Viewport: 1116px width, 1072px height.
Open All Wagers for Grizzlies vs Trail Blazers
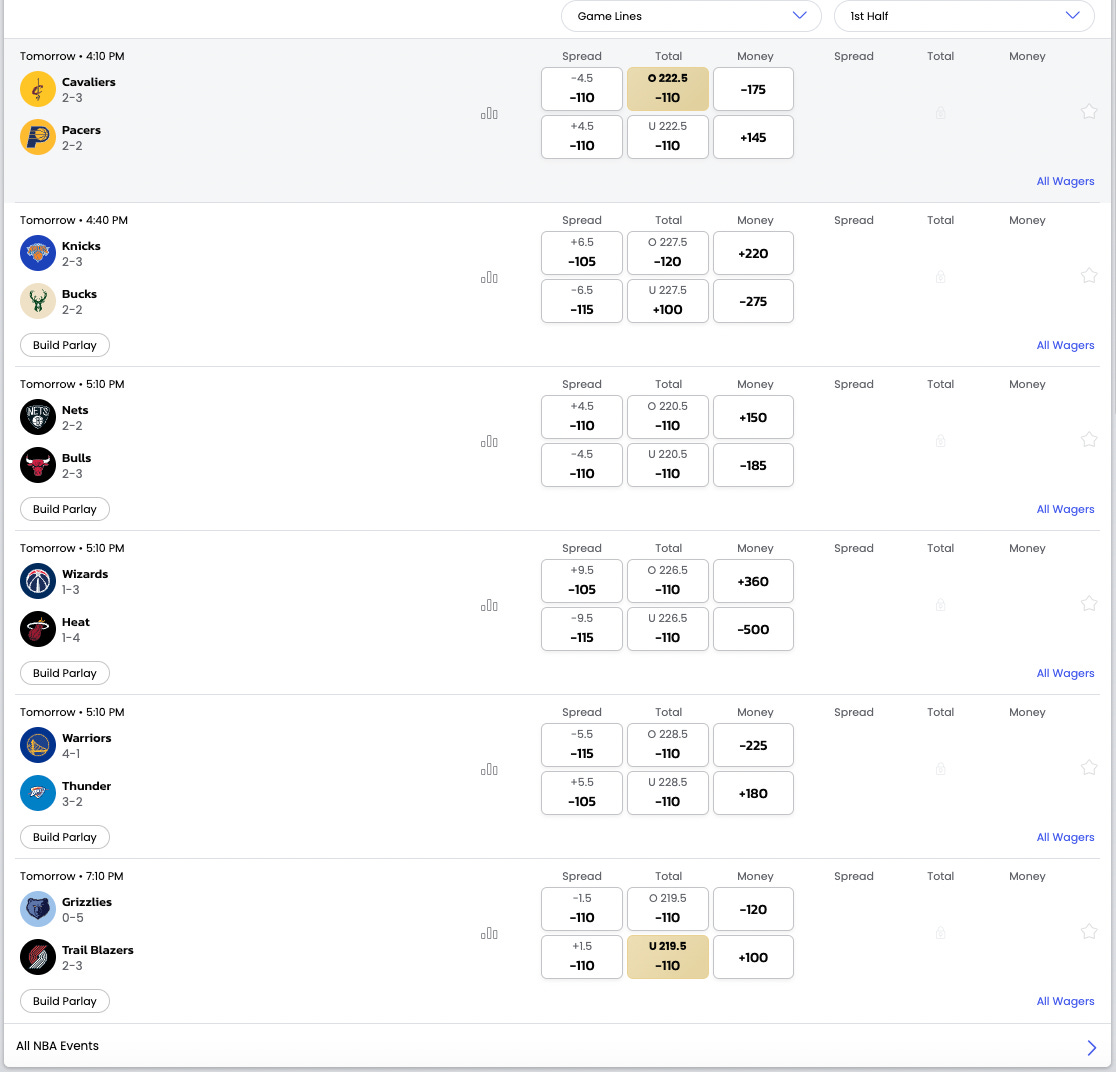(1065, 1001)
